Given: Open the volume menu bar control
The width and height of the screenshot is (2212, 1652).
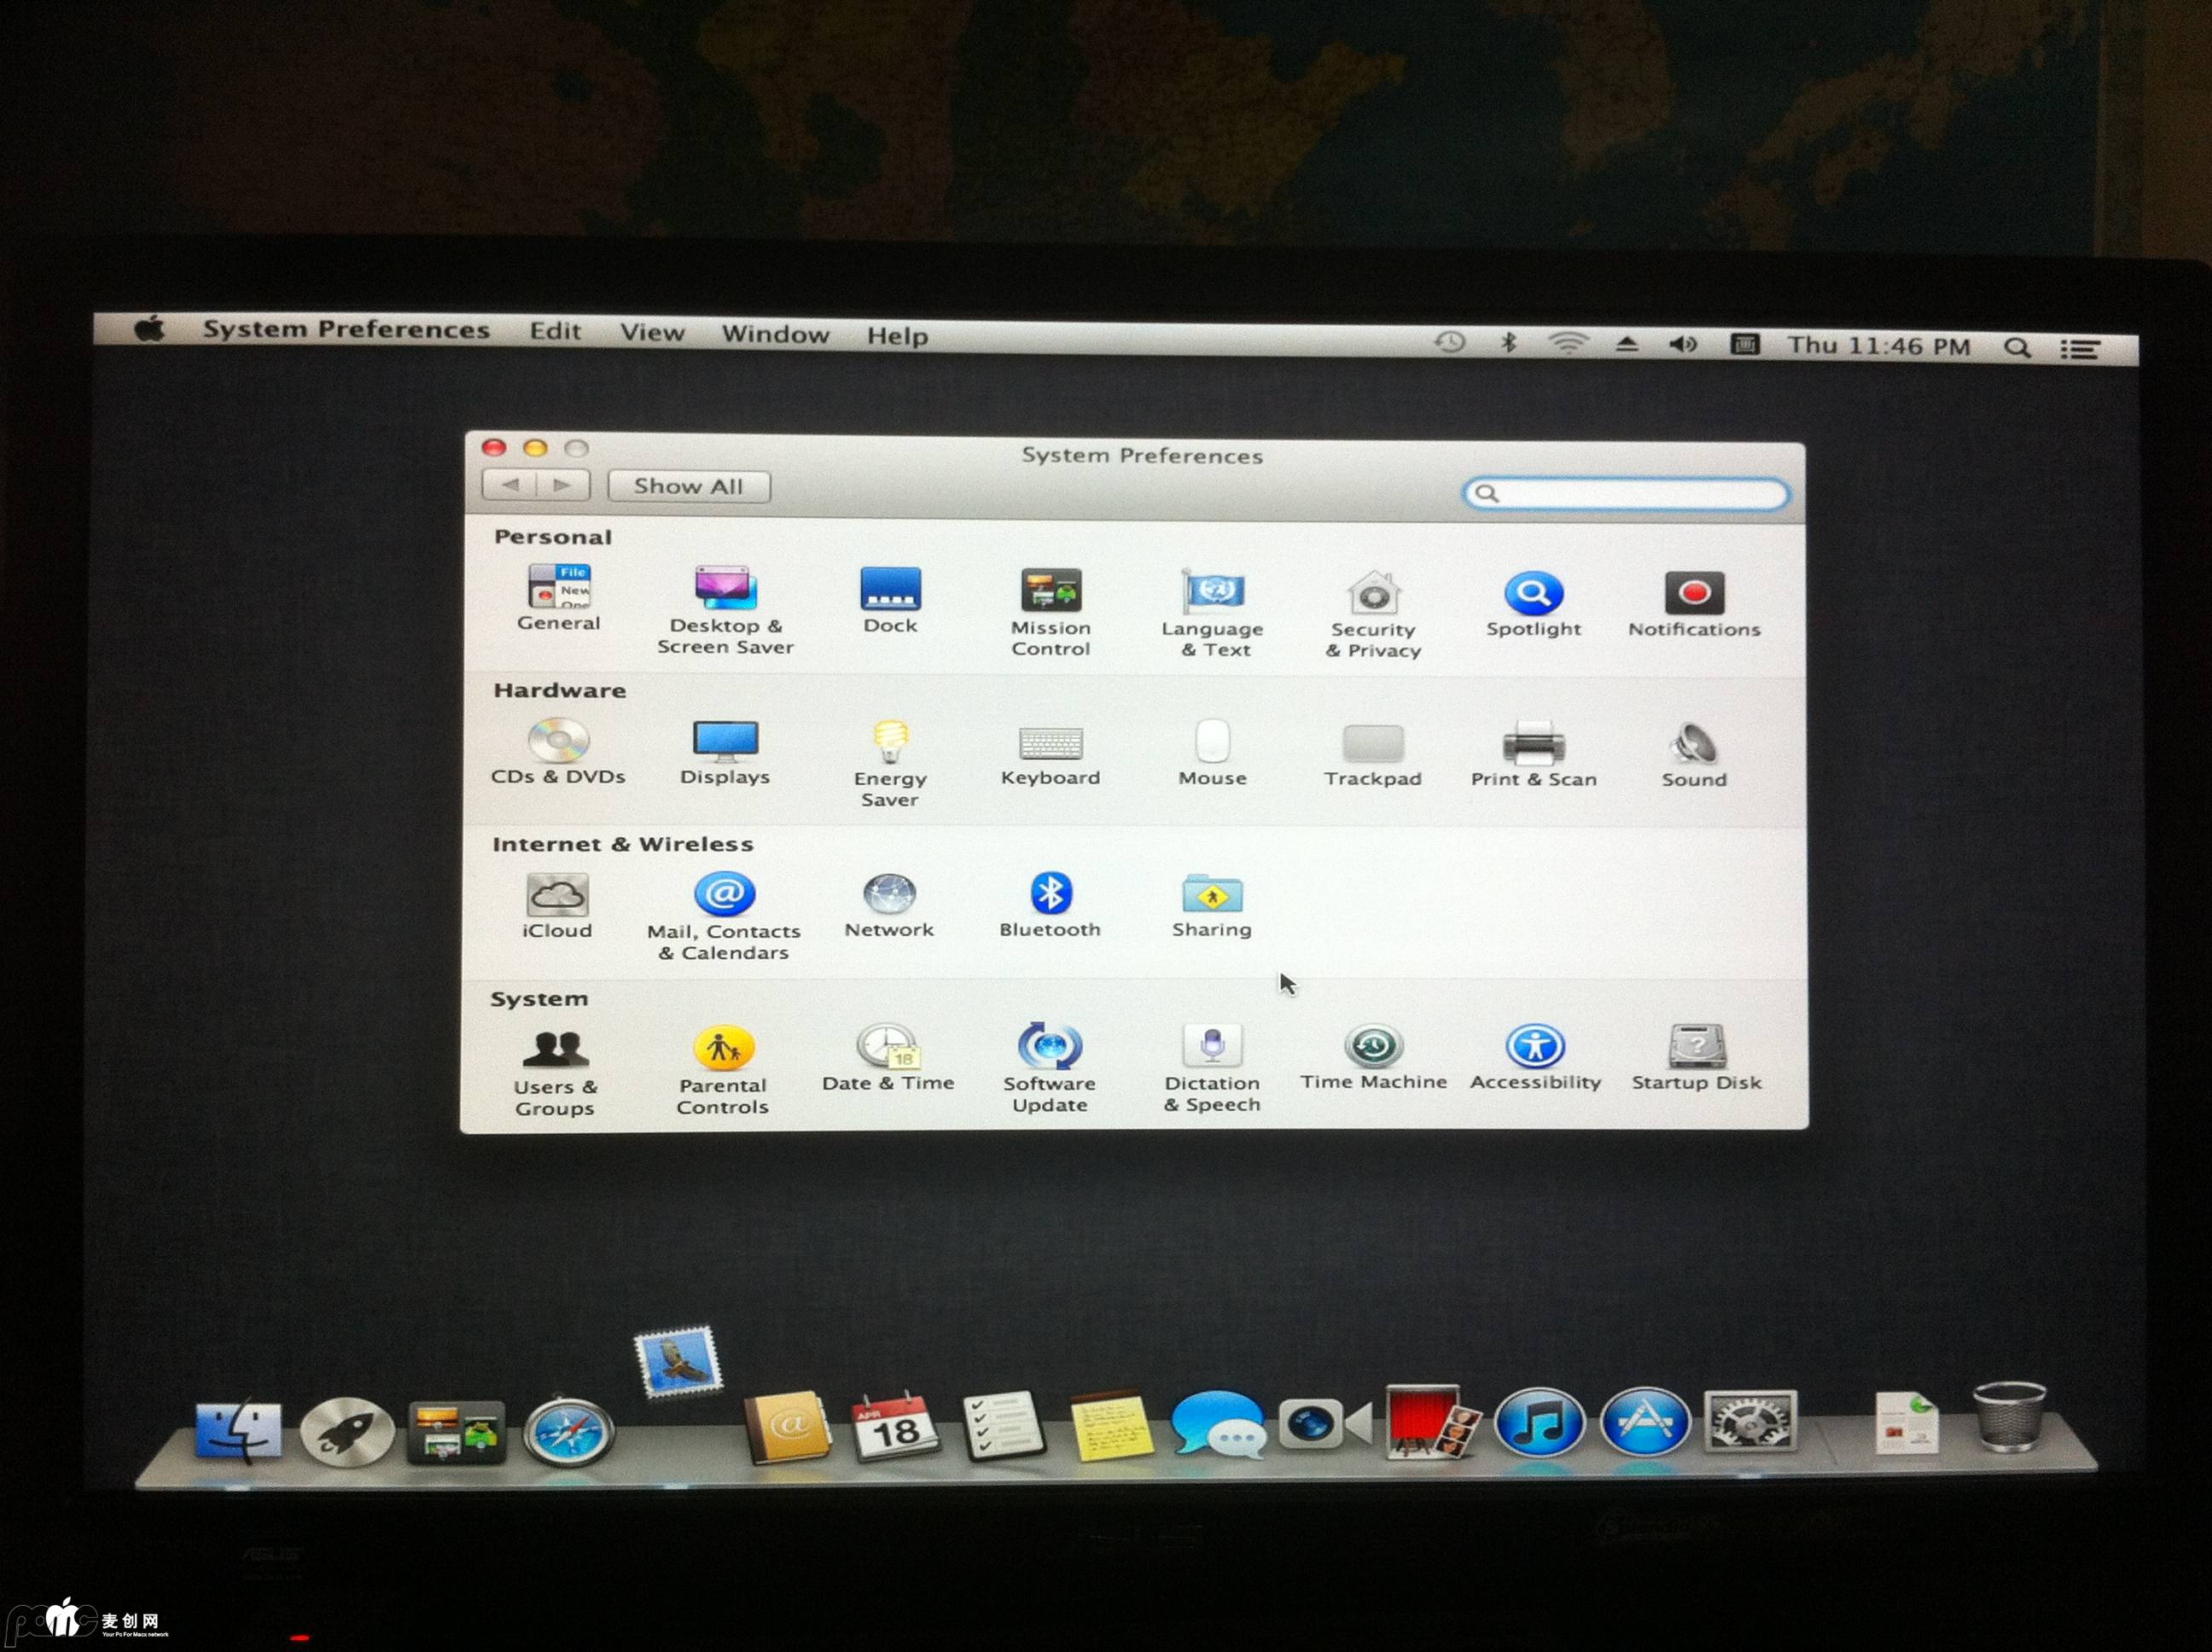Looking at the screenshot, I should pos(1683,345).
